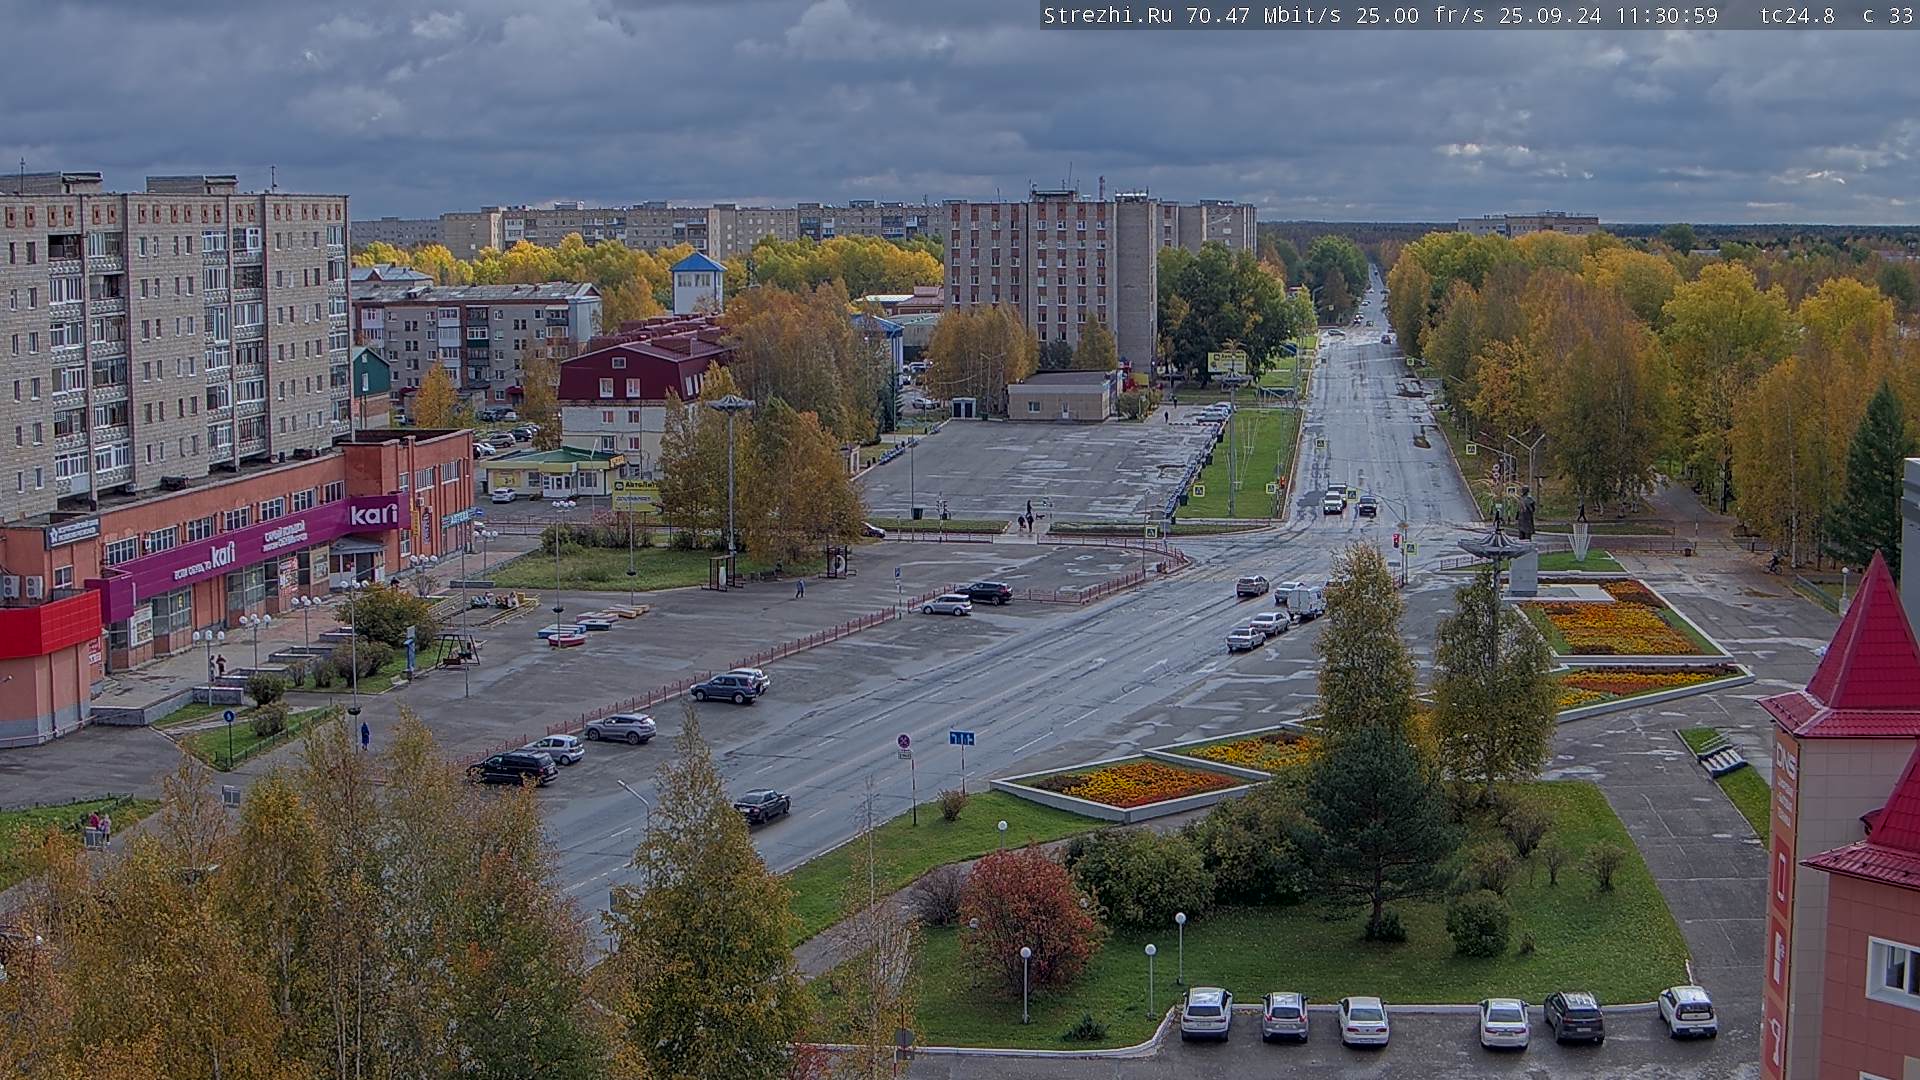The image size is (1920, 1080).
Task: Select the 'tc24.8' overlay value
Action: [1797, 15]
